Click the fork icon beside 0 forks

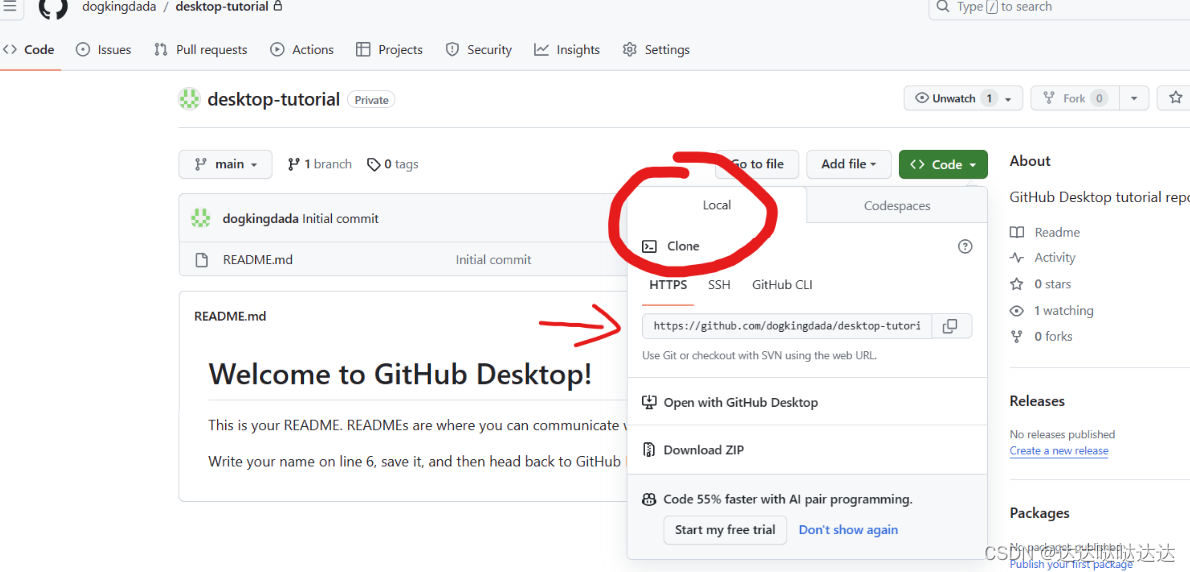coord(1016,336)
